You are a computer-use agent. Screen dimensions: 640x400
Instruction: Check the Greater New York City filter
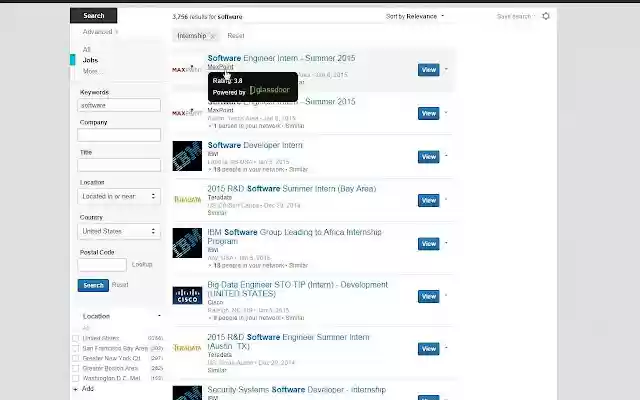[76, 358]
